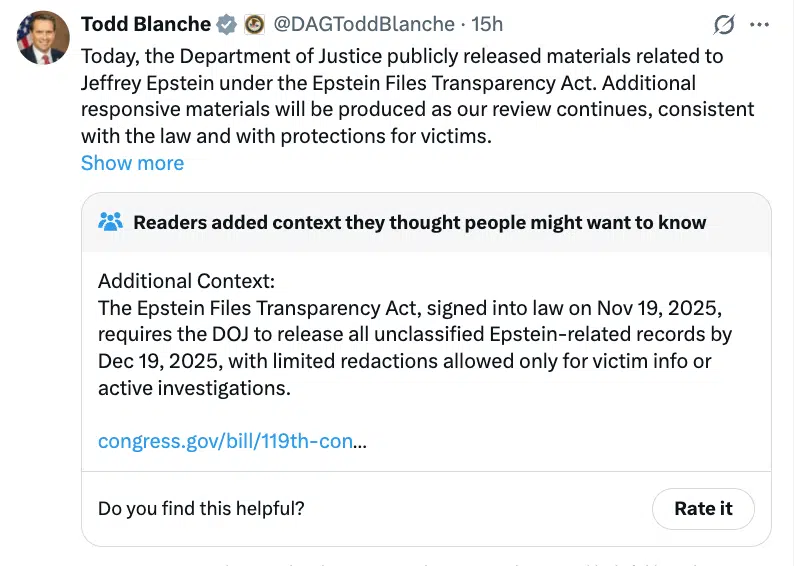Open the Todd Blanche display name link

145,23
